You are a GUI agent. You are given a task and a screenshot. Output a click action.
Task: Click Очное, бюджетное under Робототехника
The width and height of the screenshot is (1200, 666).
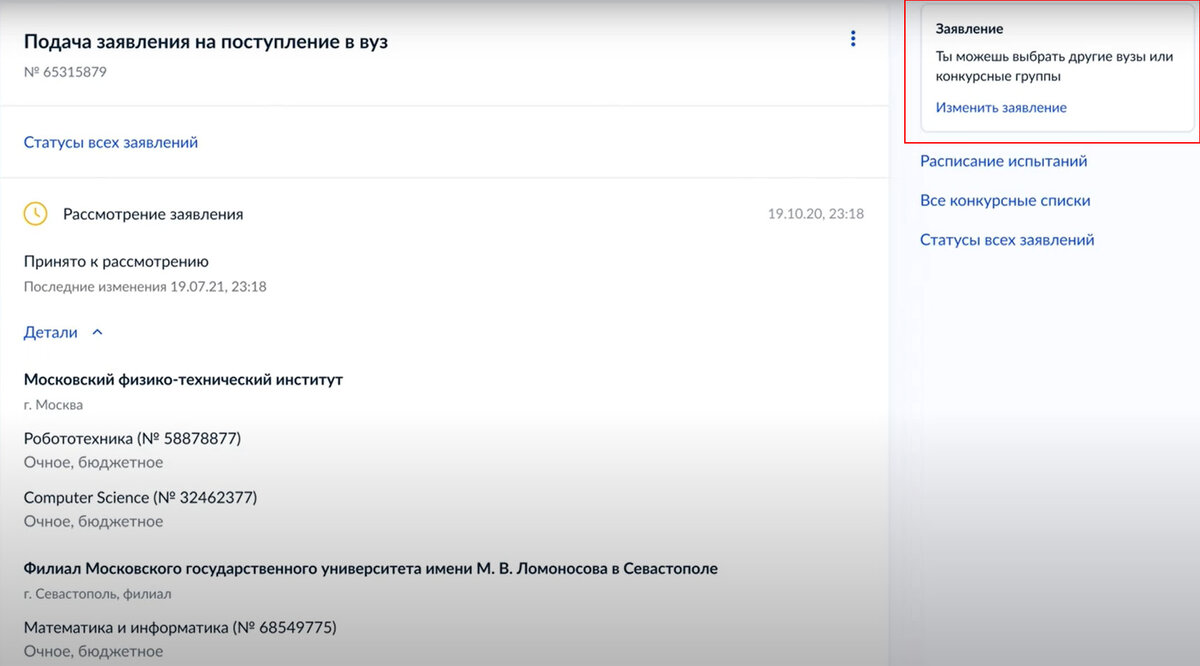click(x=93, y=462)
